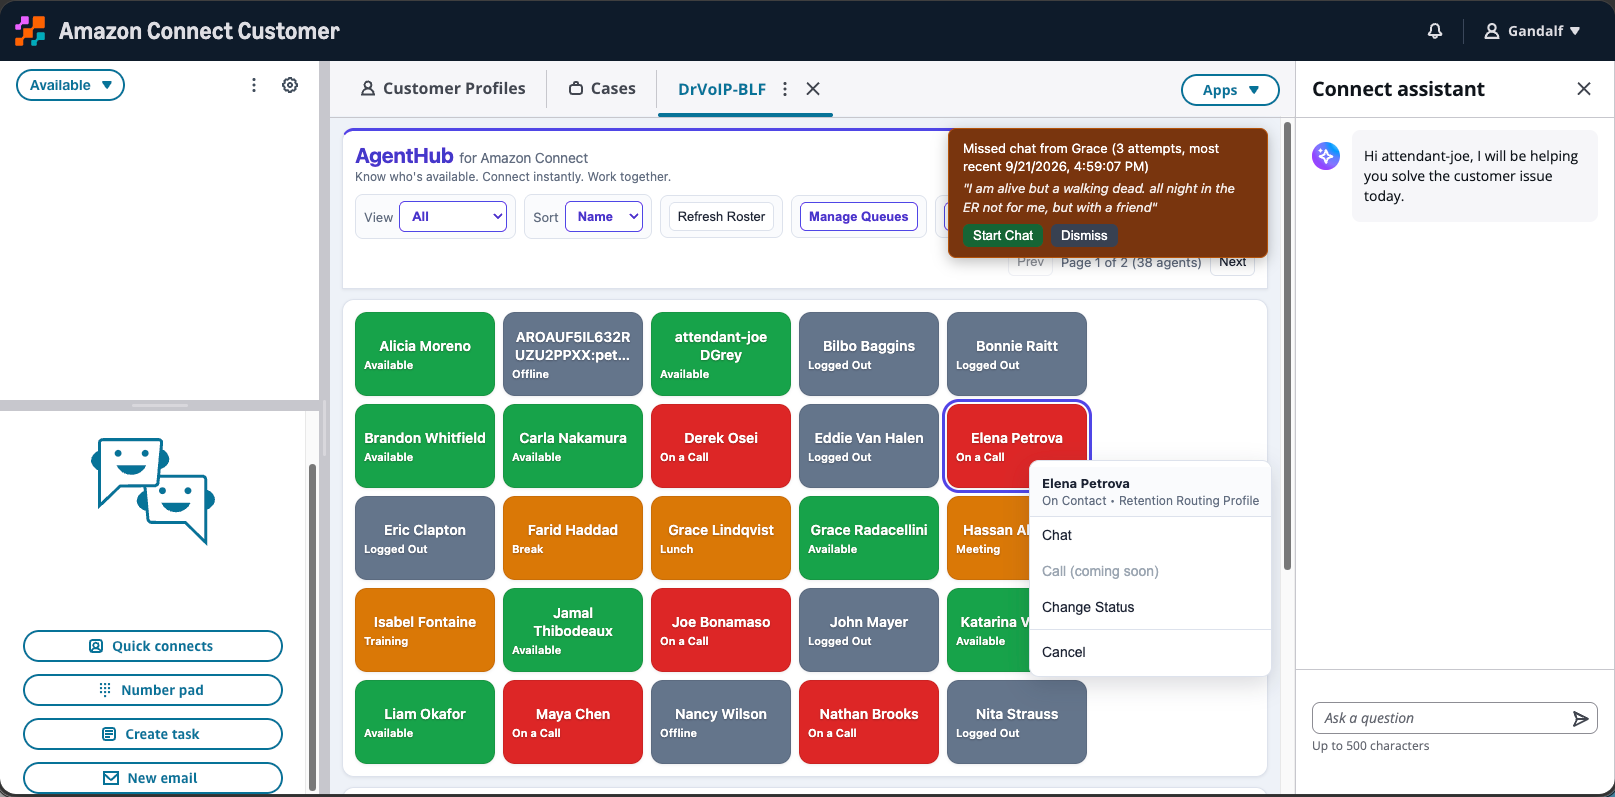Open the softphone more options menu
Viewport: 1615px width, 797px height.
(x=254, y=85)
